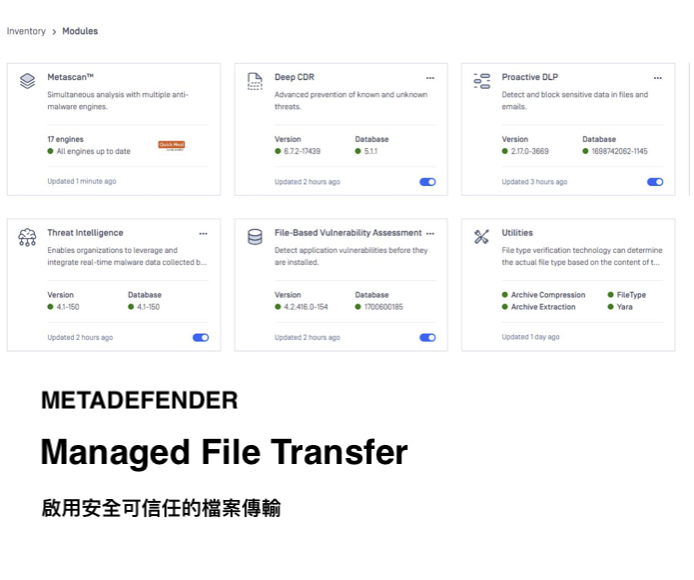Click the File-Based Vulnerability Assessment database icon
Viewport: 694px width, 580px height.
coord(254,237)
